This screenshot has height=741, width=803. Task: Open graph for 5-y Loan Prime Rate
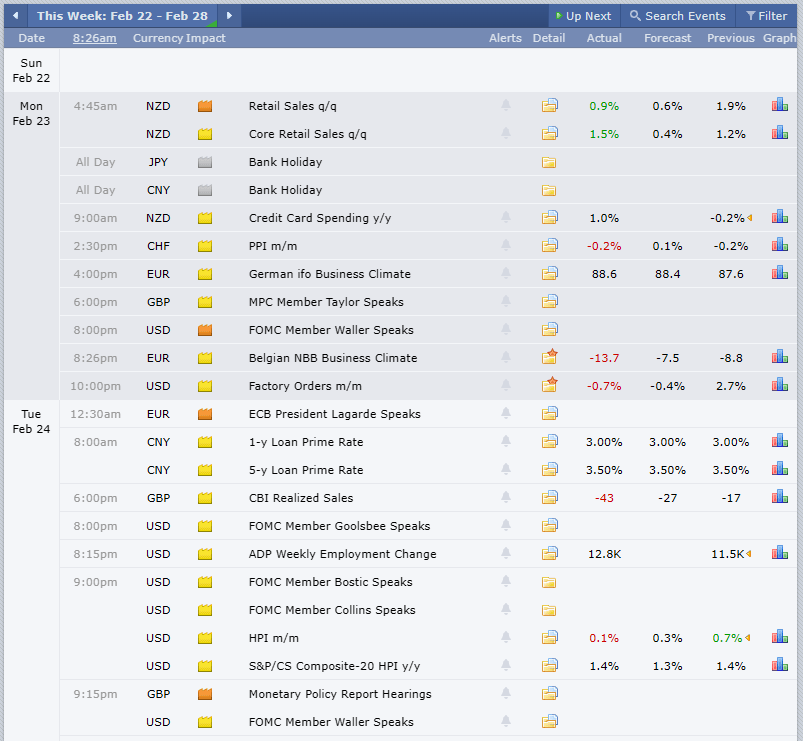click(x=779, y=469)
